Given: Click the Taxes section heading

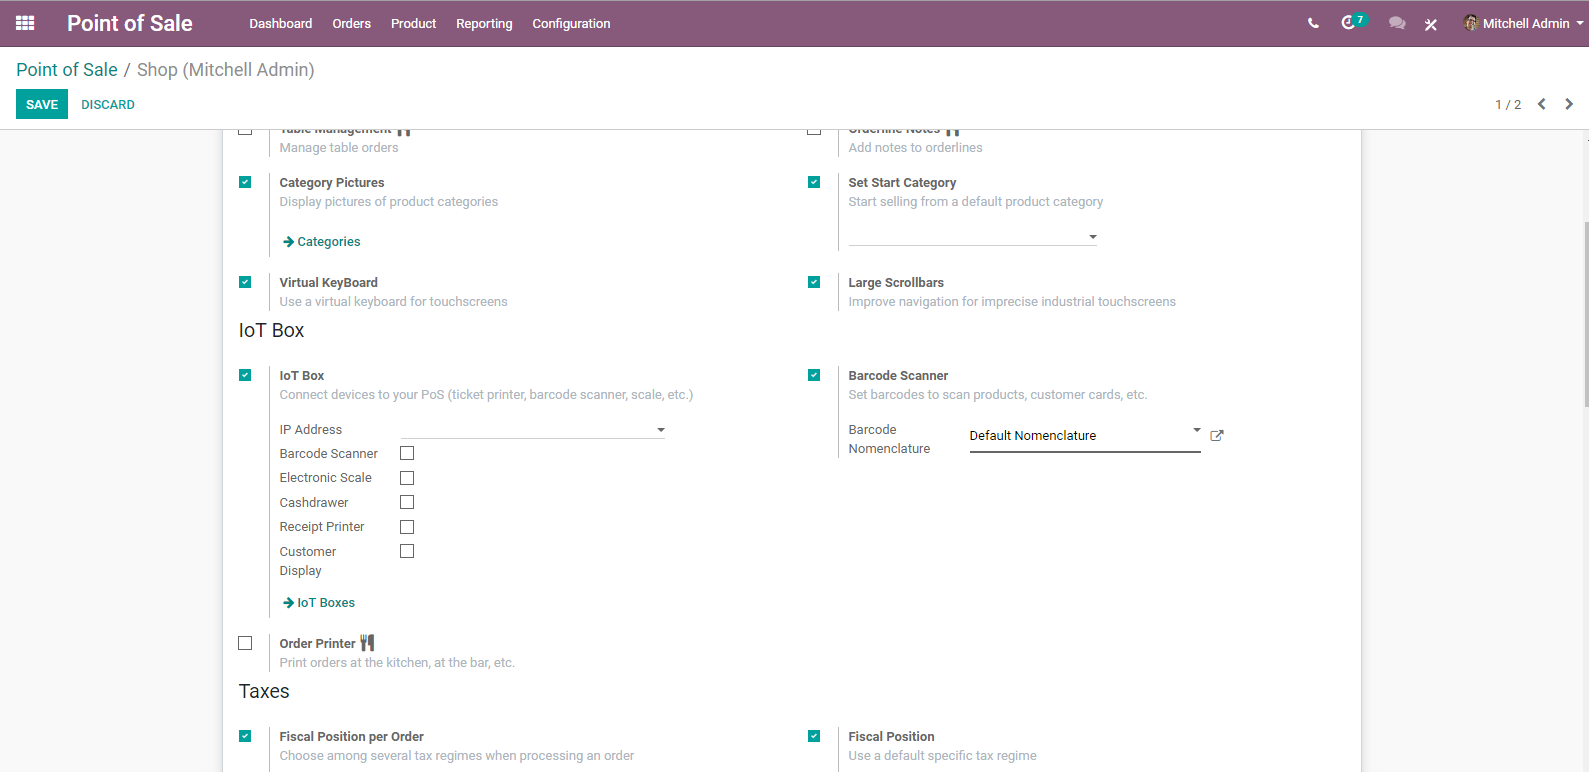Looking at the screenshot, I should pos(264,691).
